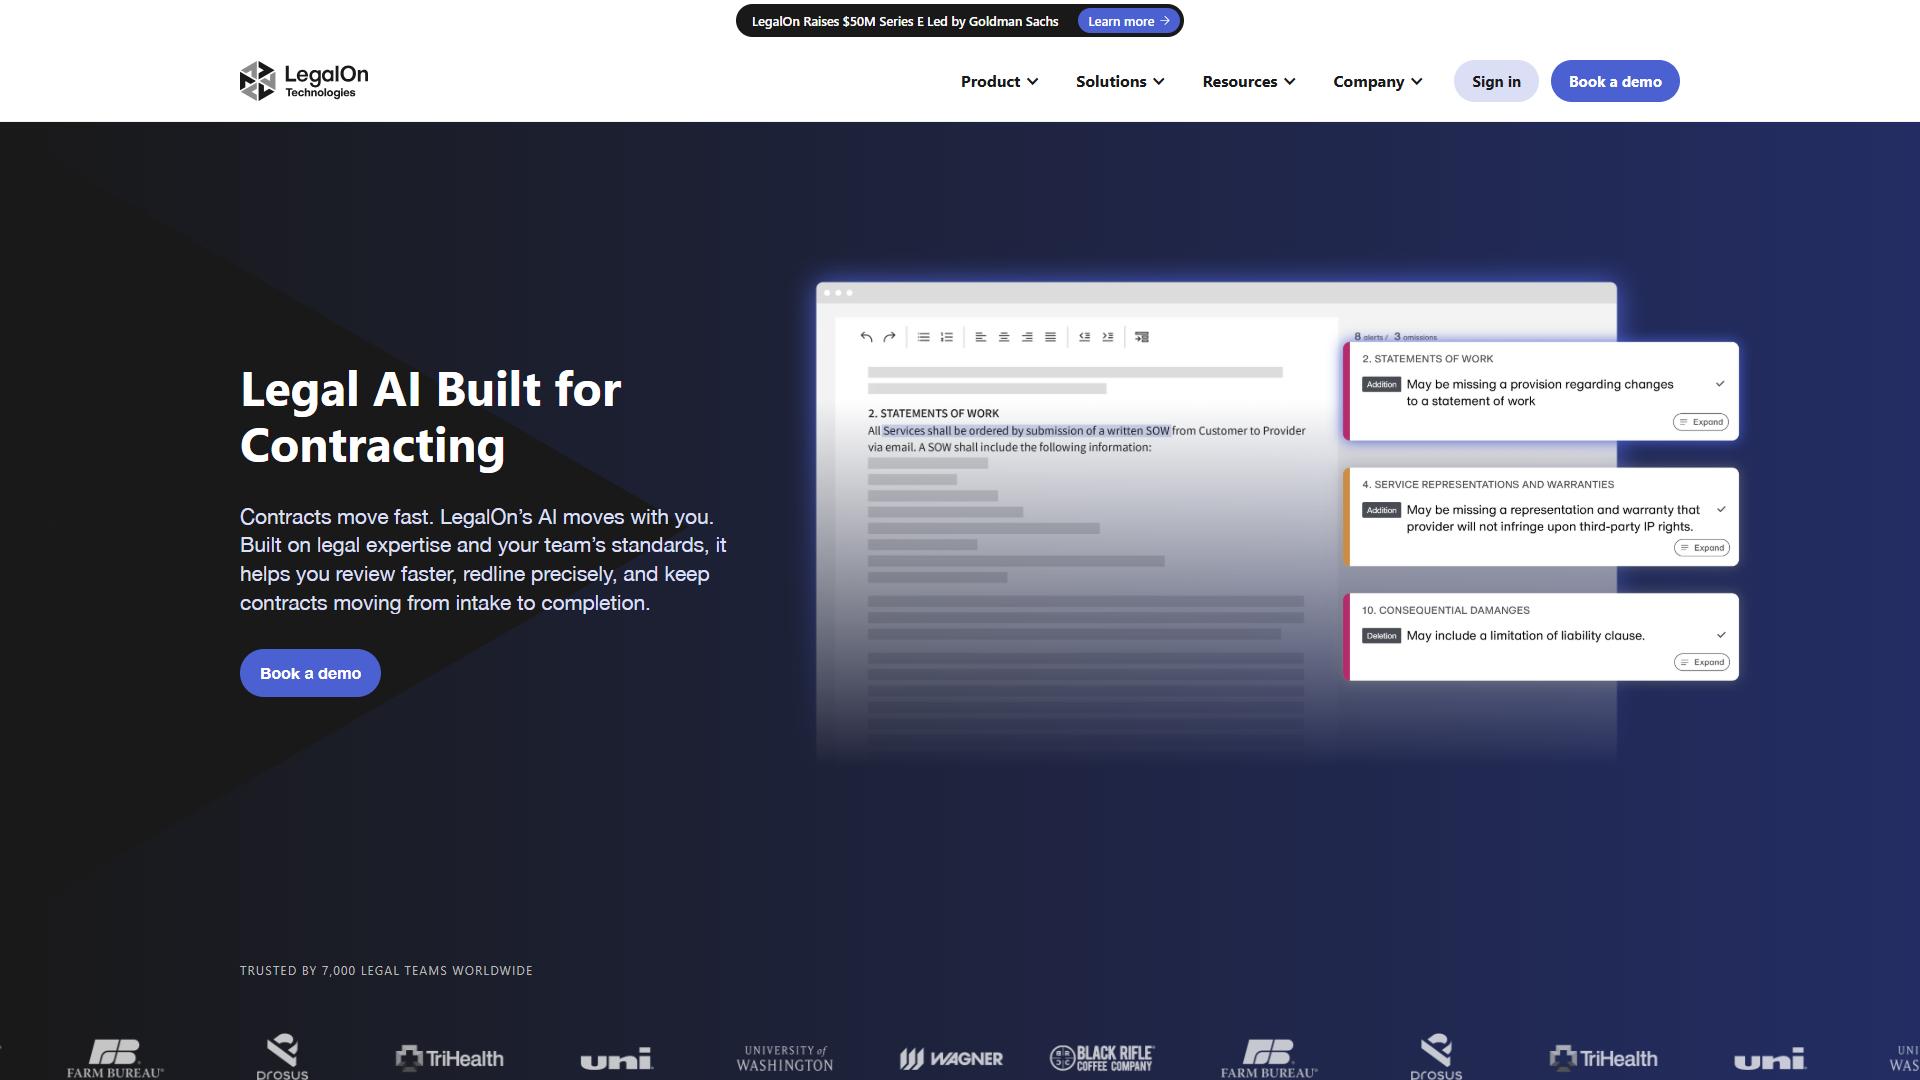Choose the align left icon
The image size is (1920, 1080).
pyautogui.click(x=980, y=337)
